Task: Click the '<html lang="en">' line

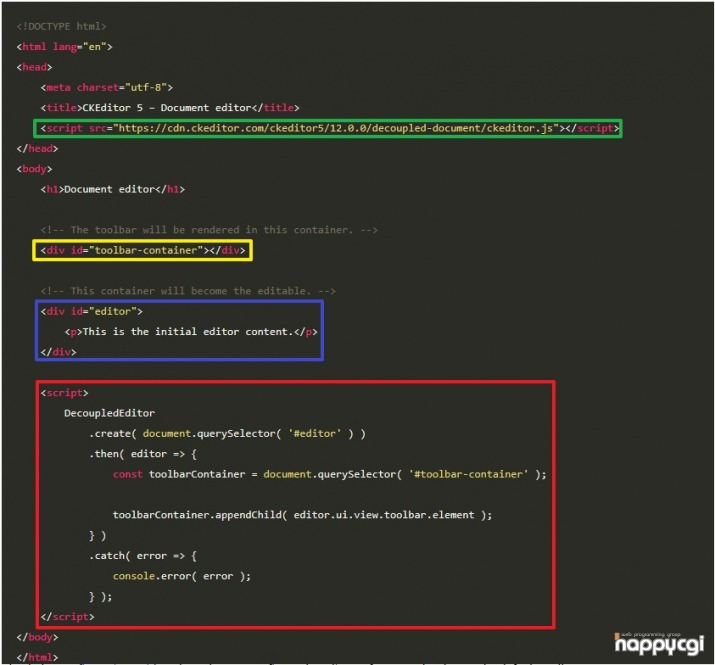Action: 64,47
